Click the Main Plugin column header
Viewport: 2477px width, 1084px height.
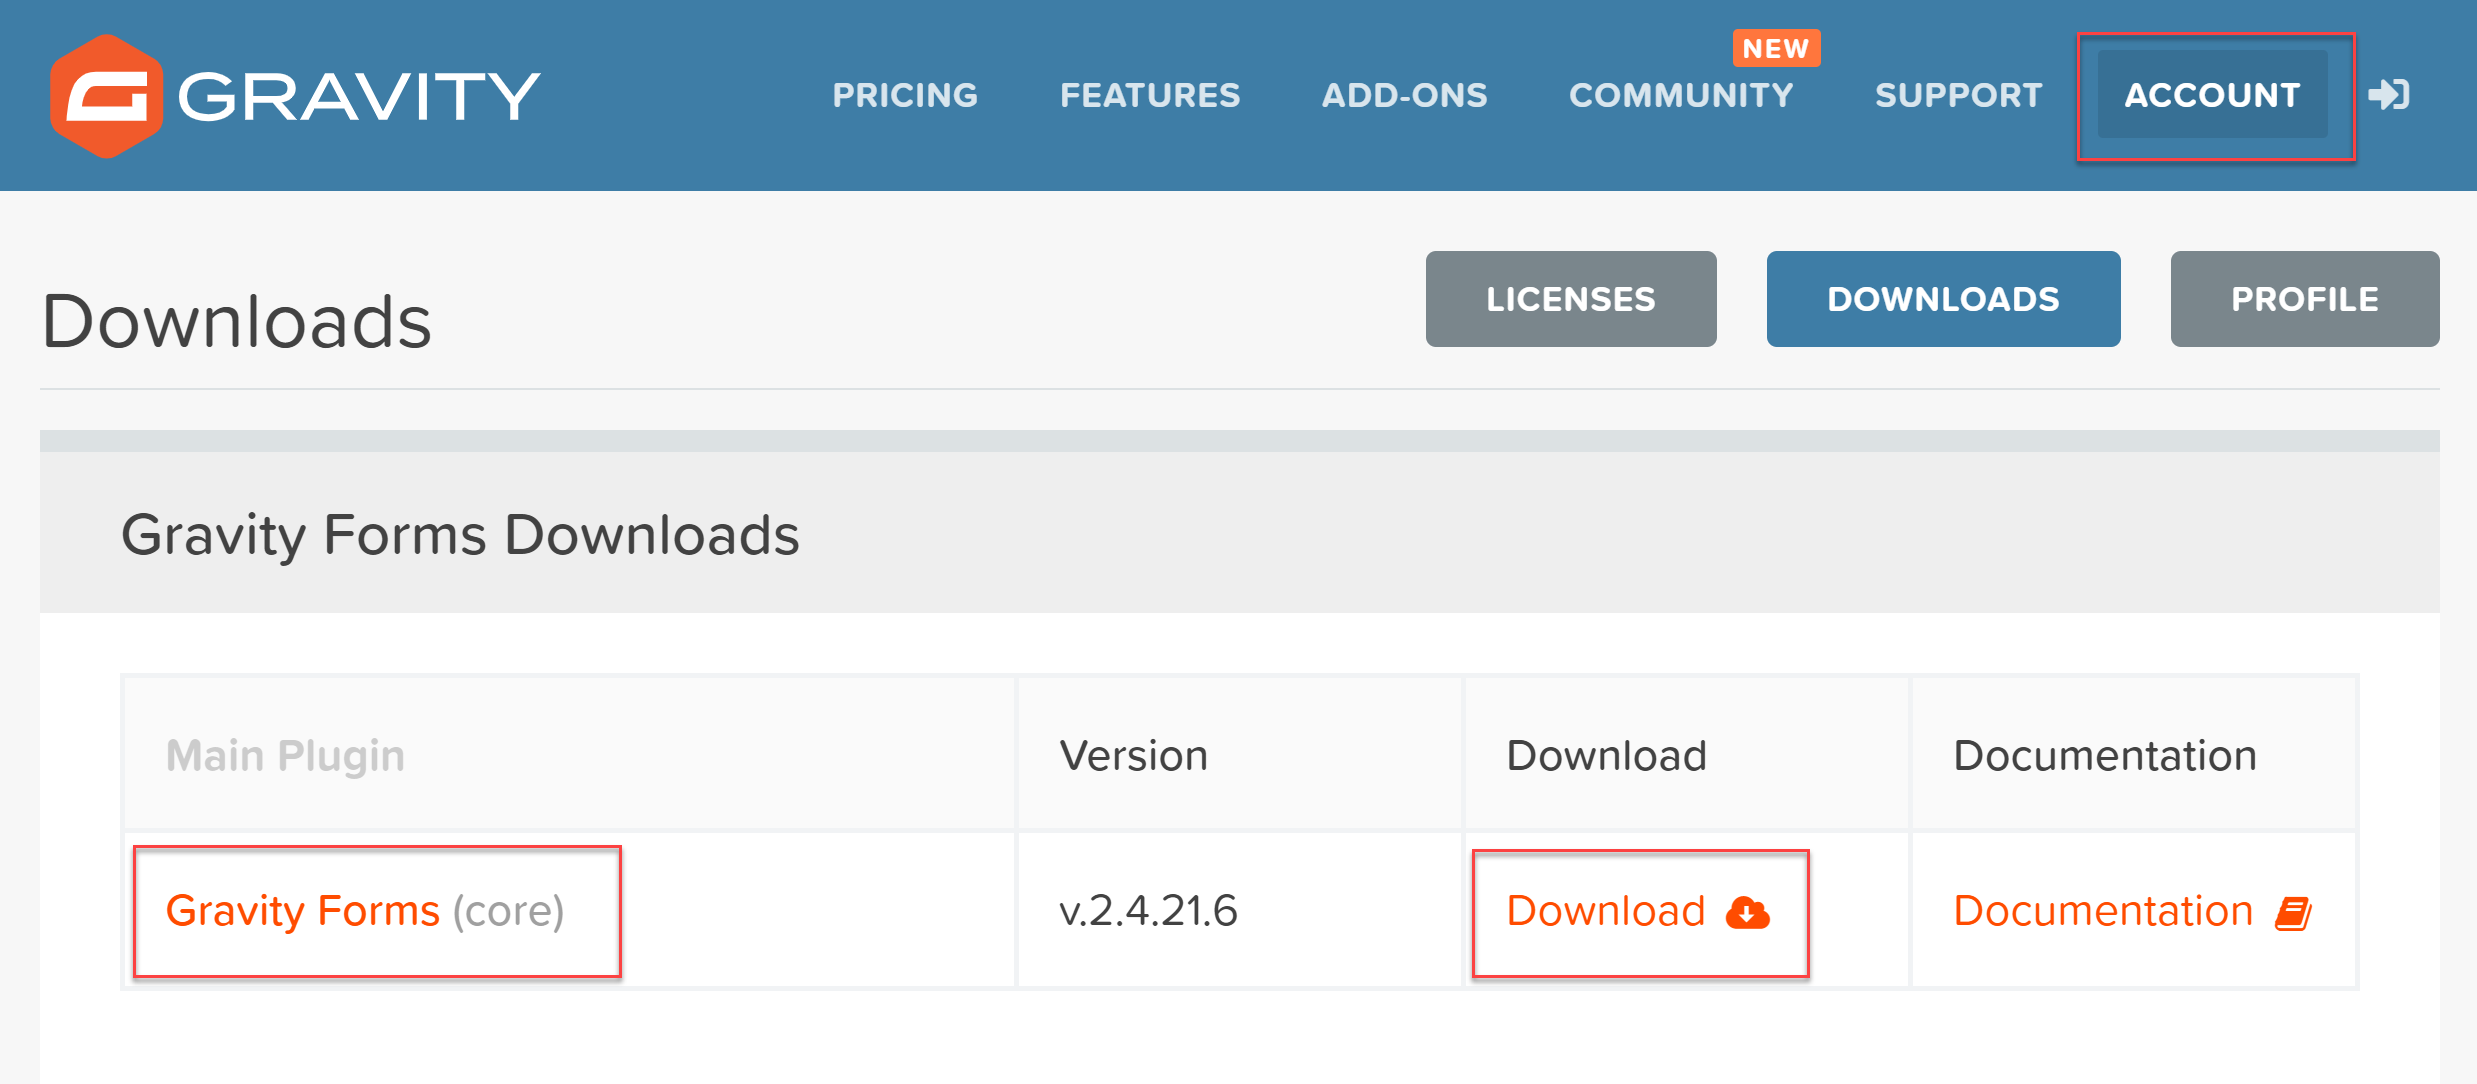point(286,756)
